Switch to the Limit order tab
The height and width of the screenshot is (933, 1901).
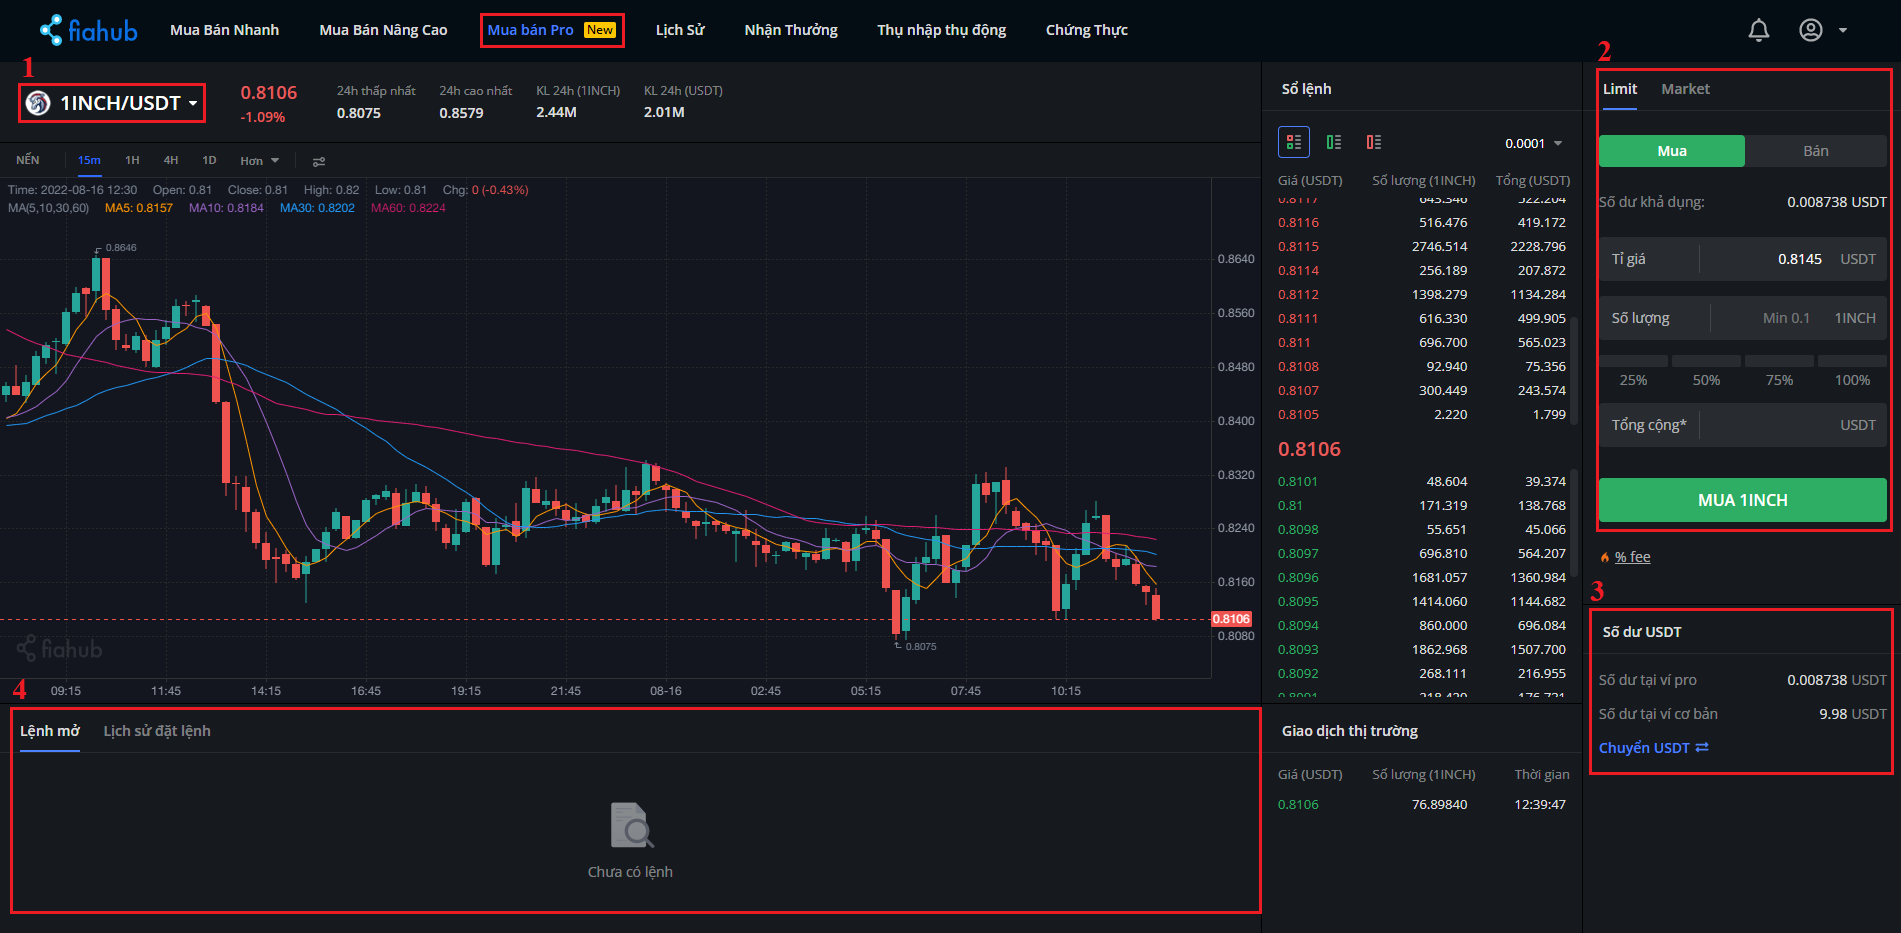[1620, 89]
